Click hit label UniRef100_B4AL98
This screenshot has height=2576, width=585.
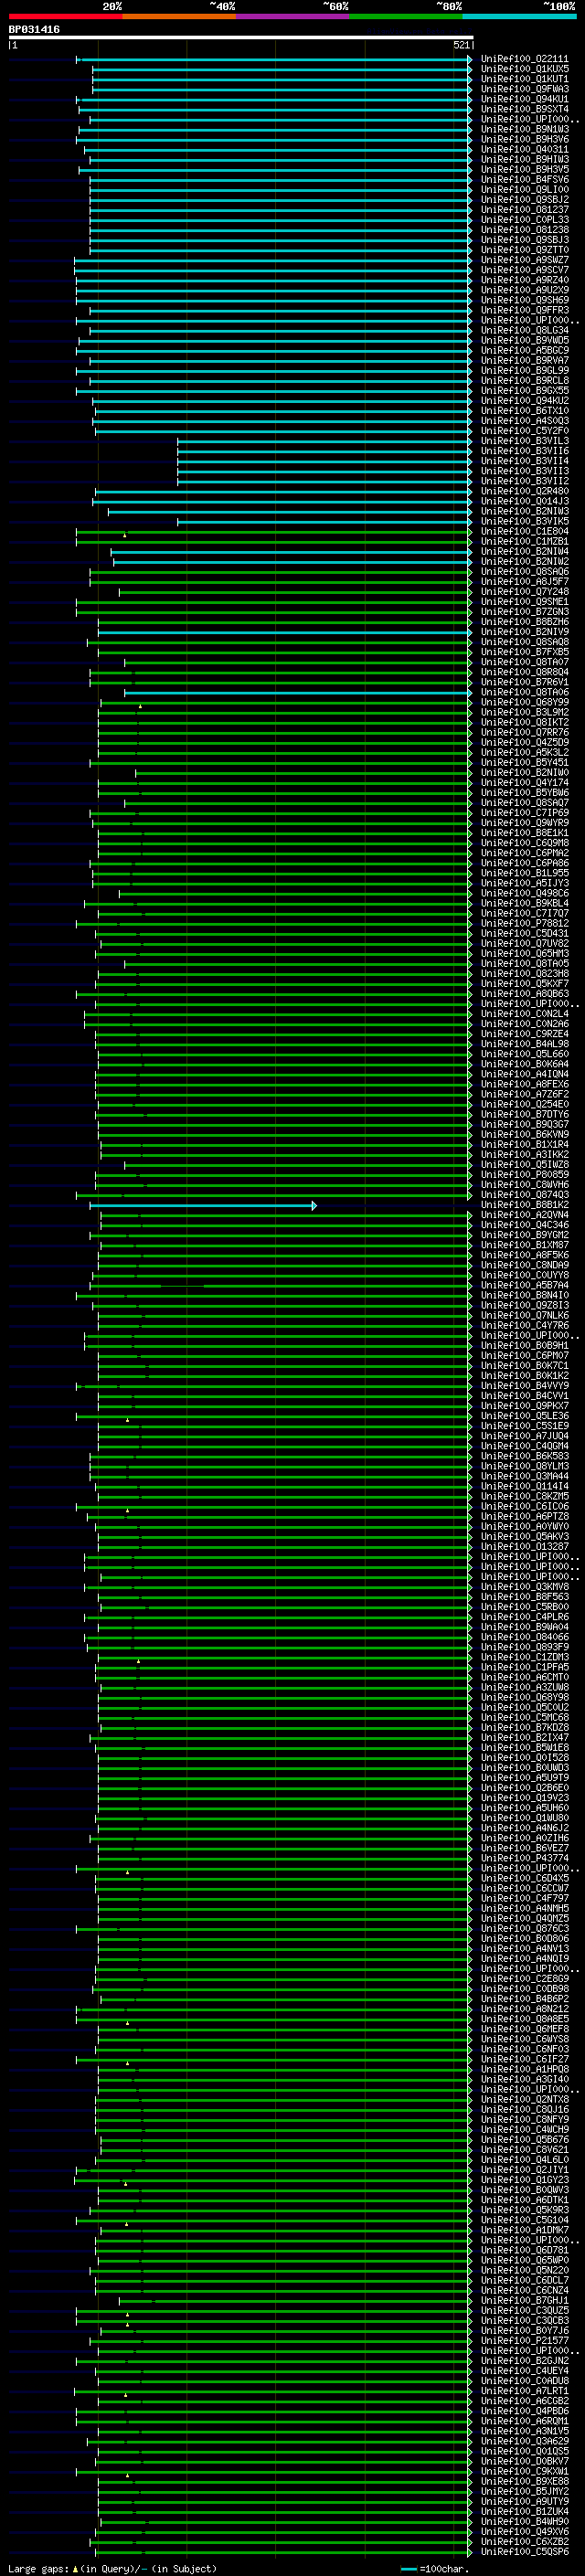coord(524,1044)
